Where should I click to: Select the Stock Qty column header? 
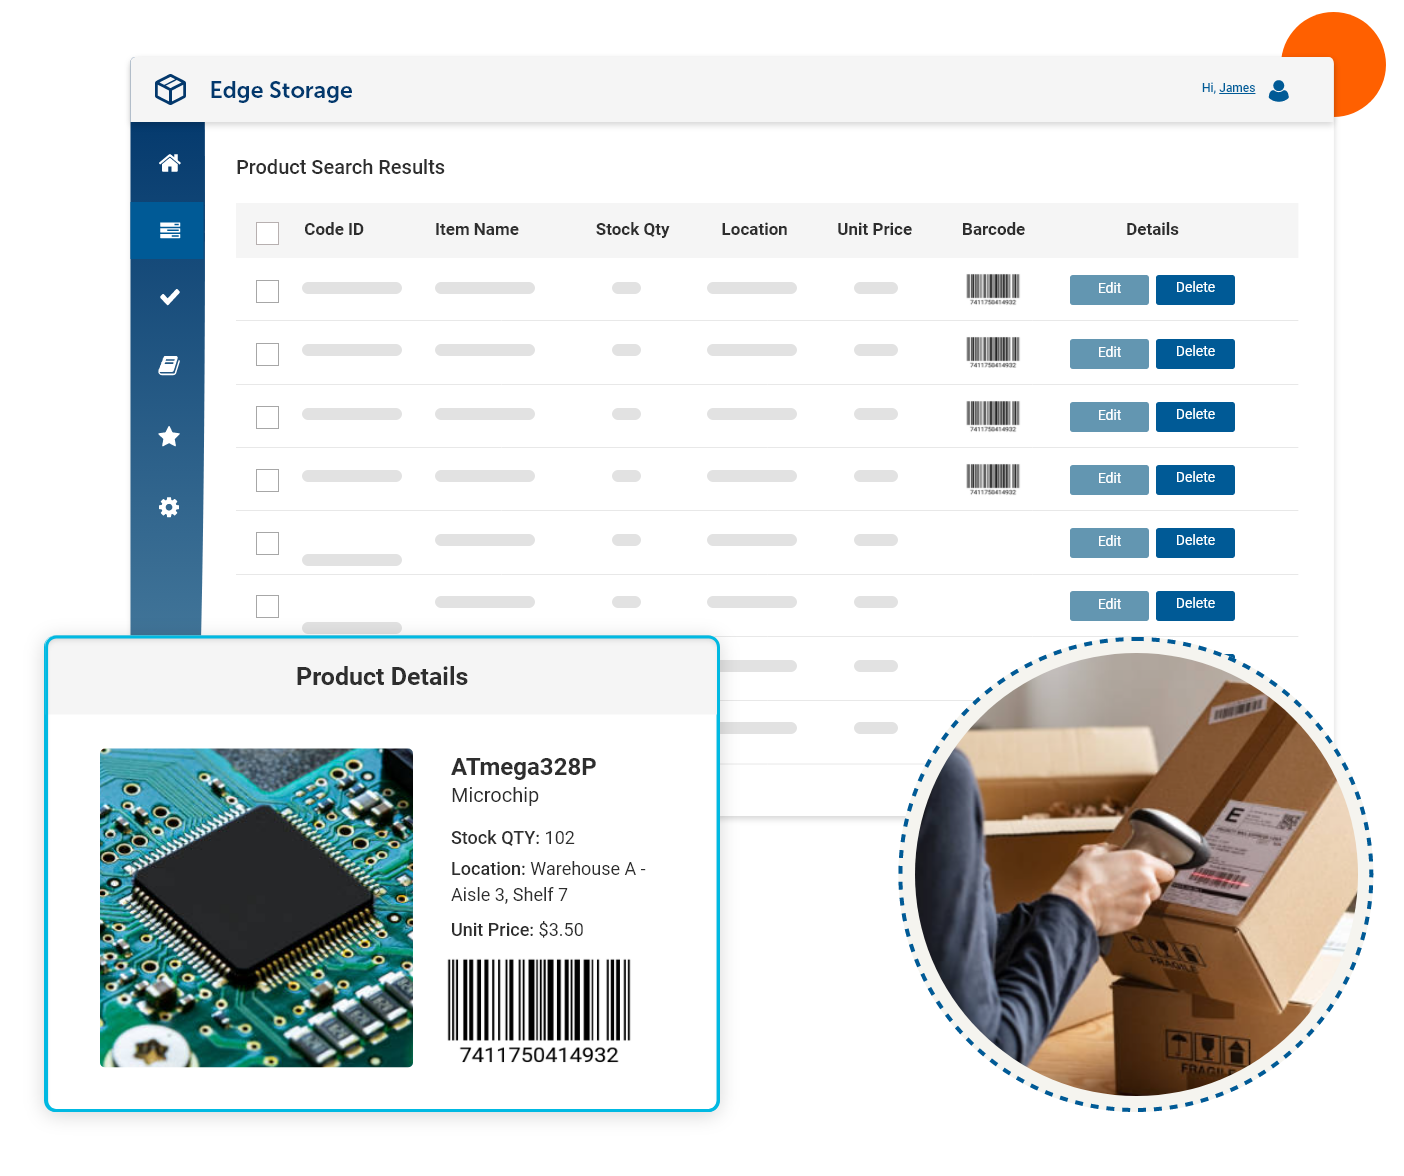click(632, 229)
